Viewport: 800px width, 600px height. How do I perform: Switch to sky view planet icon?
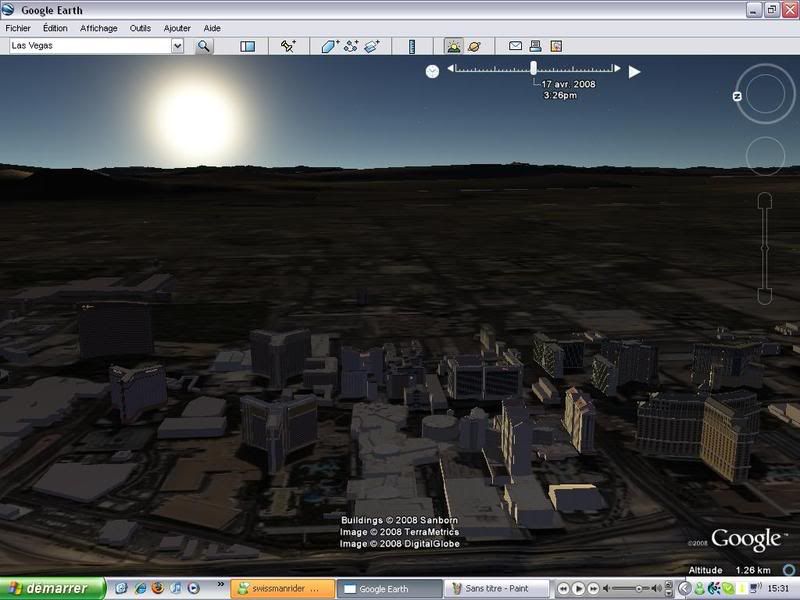click(474, 46)
